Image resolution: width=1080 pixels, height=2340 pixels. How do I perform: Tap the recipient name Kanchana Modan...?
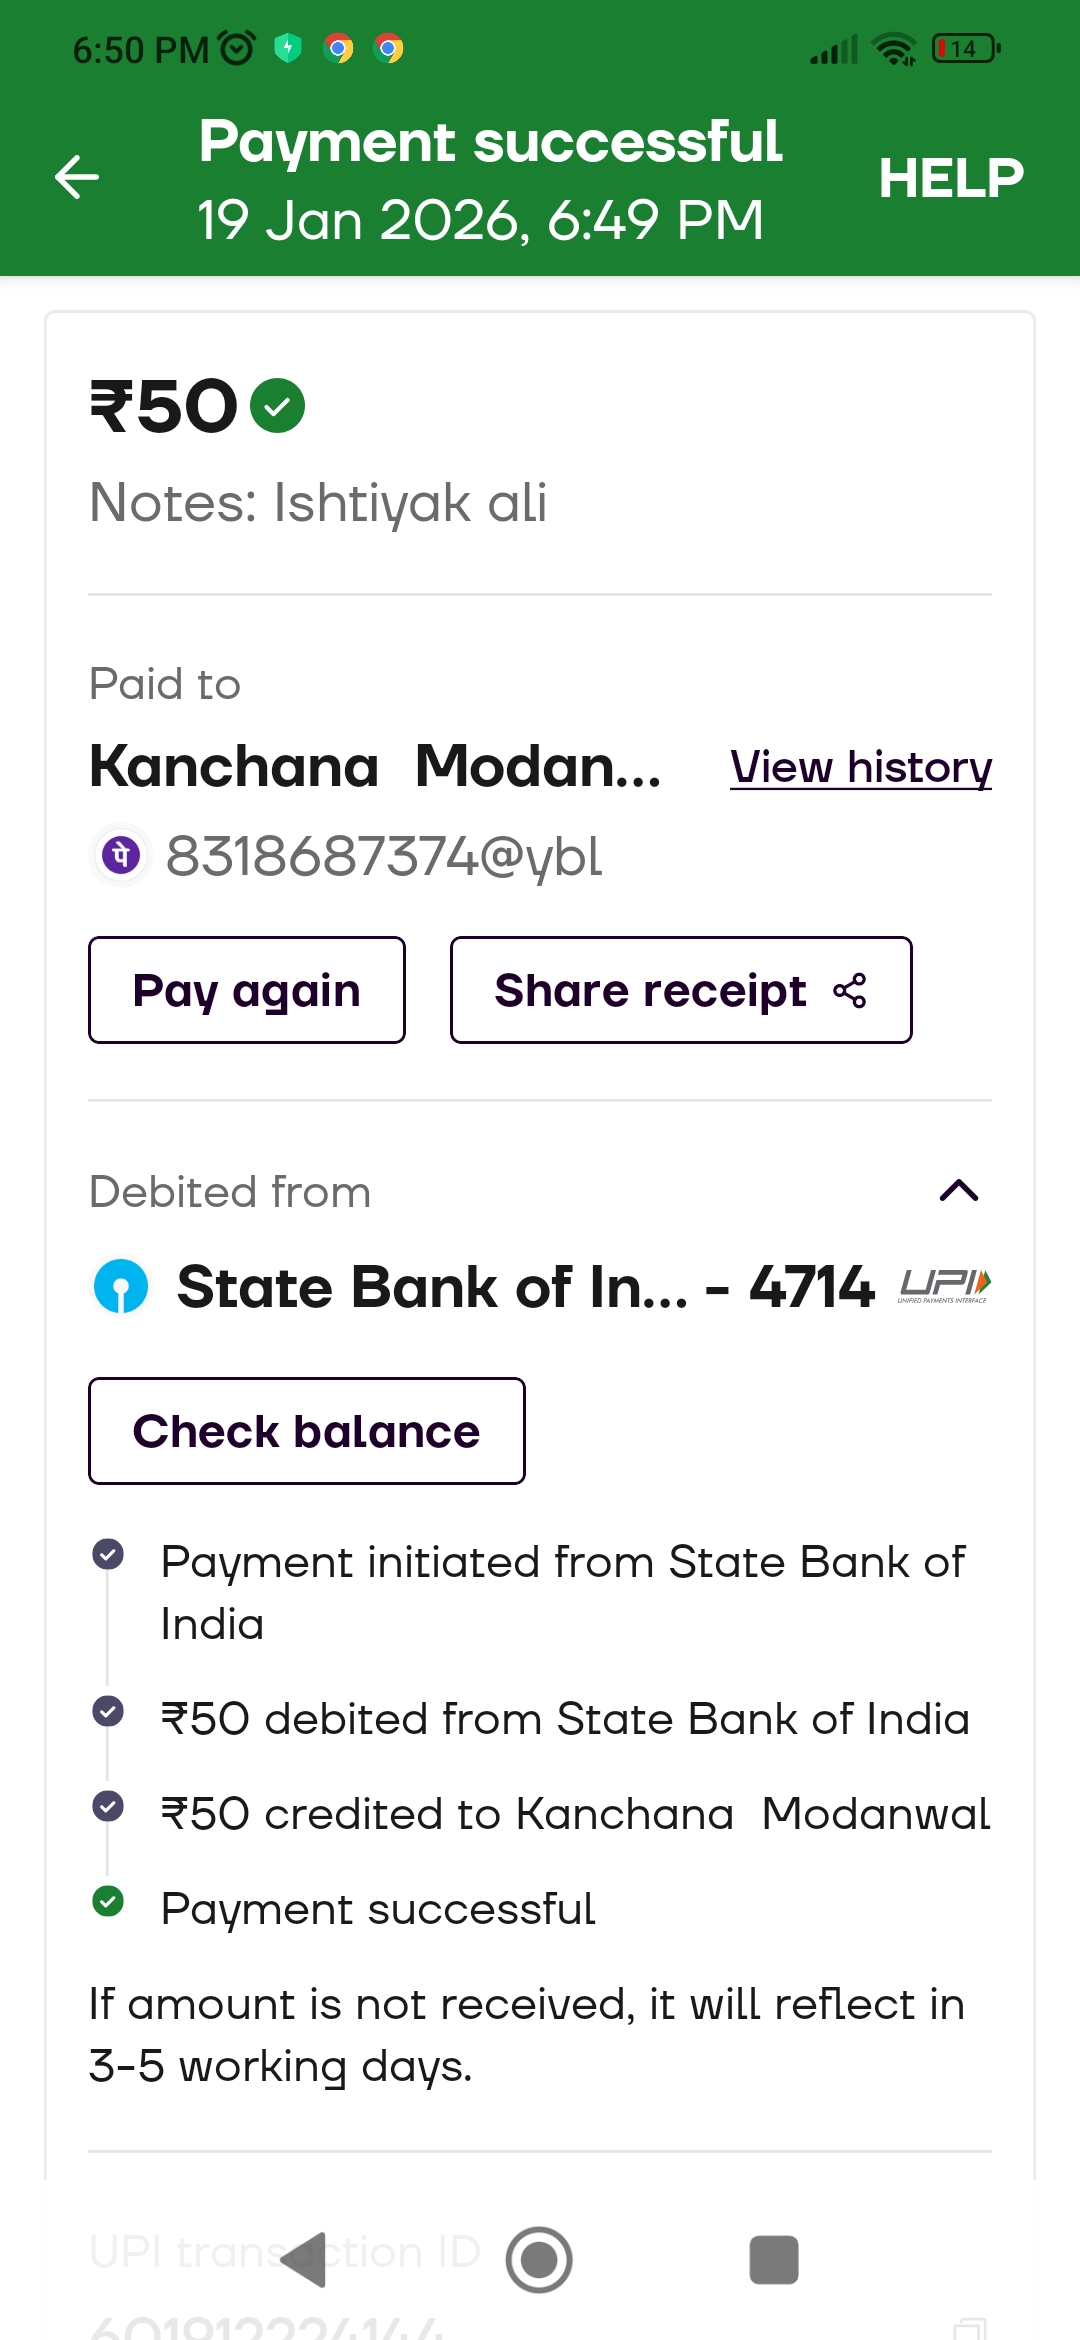coord(375,767)
